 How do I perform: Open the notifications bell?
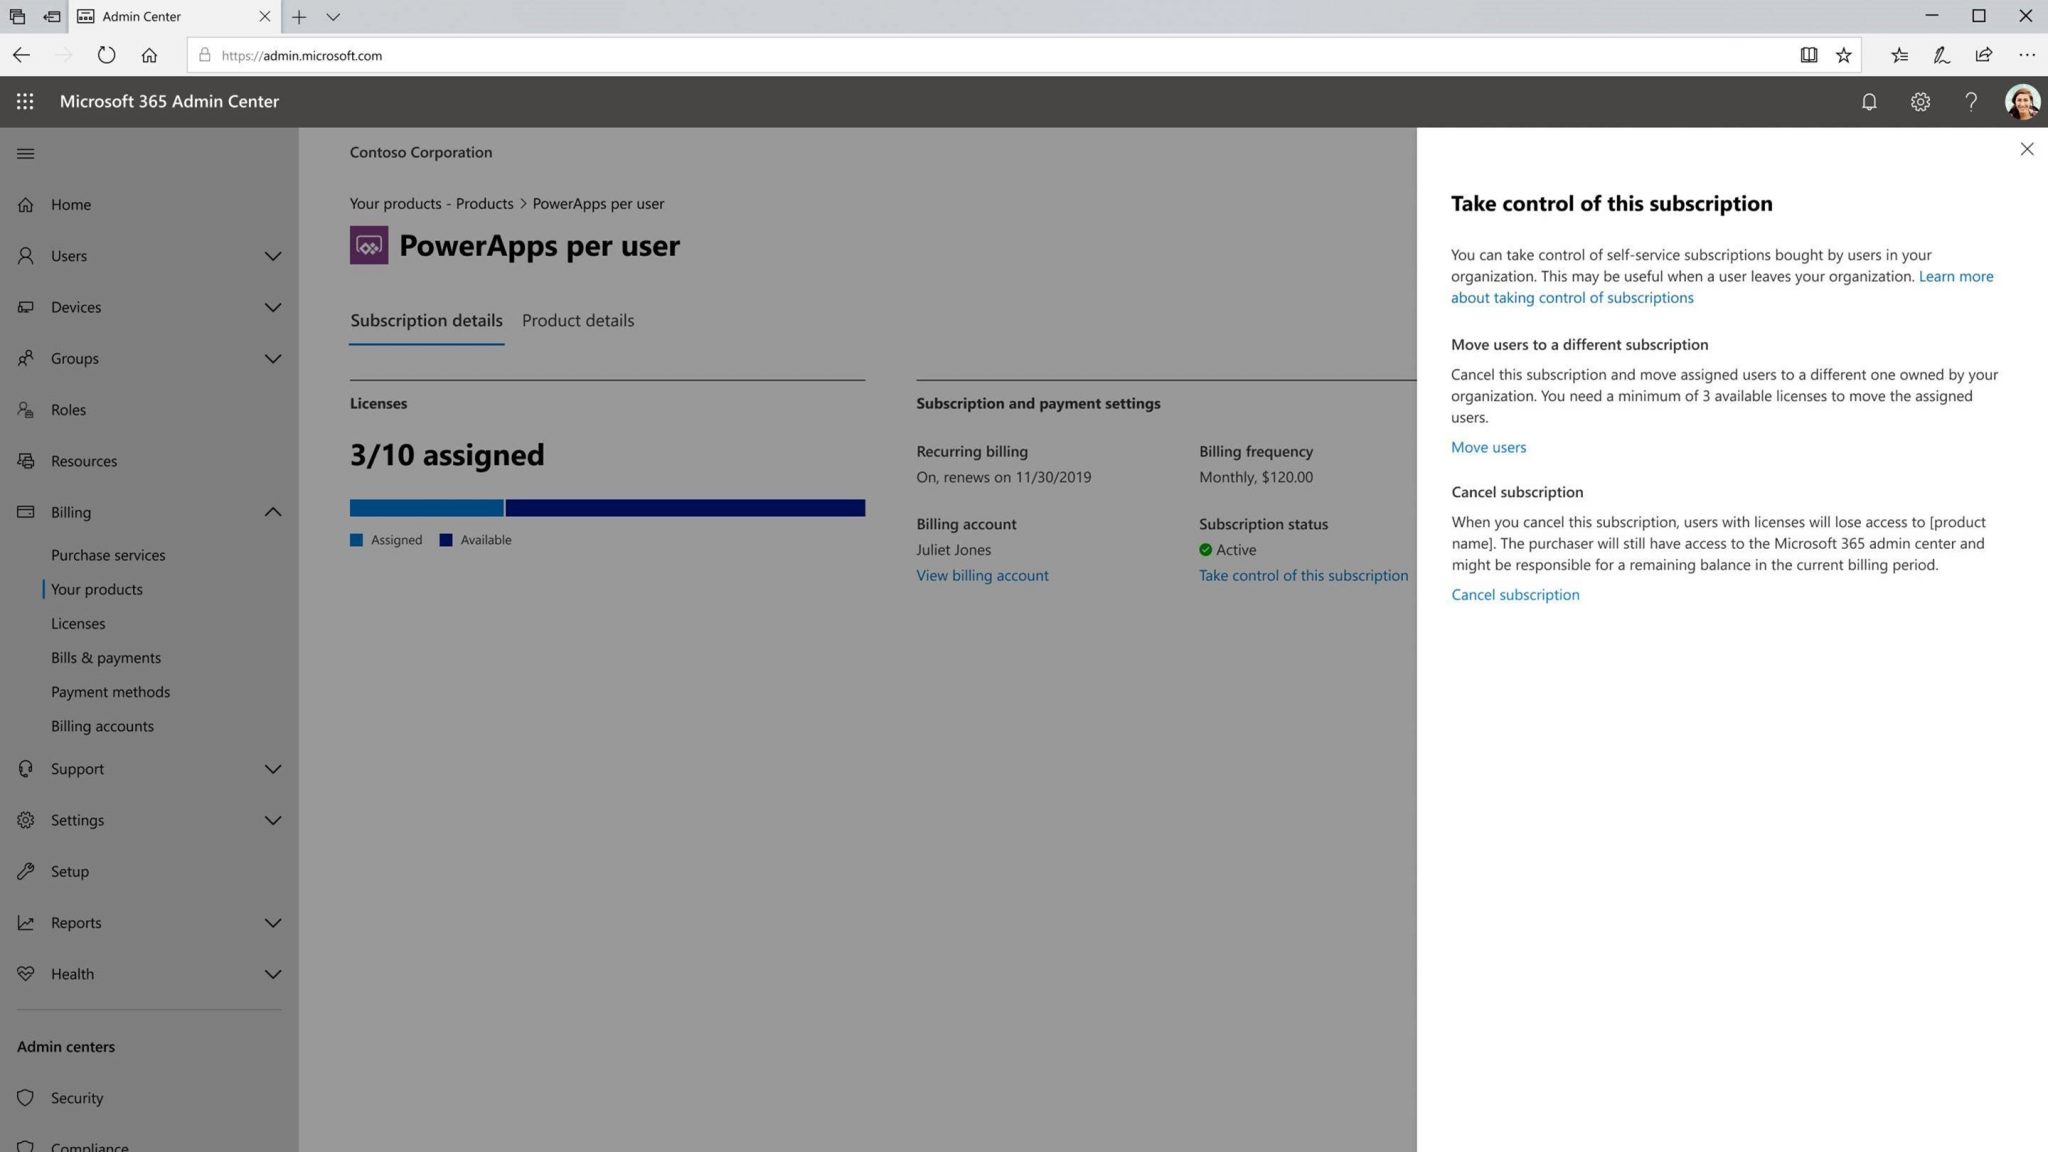point(1868,101)
